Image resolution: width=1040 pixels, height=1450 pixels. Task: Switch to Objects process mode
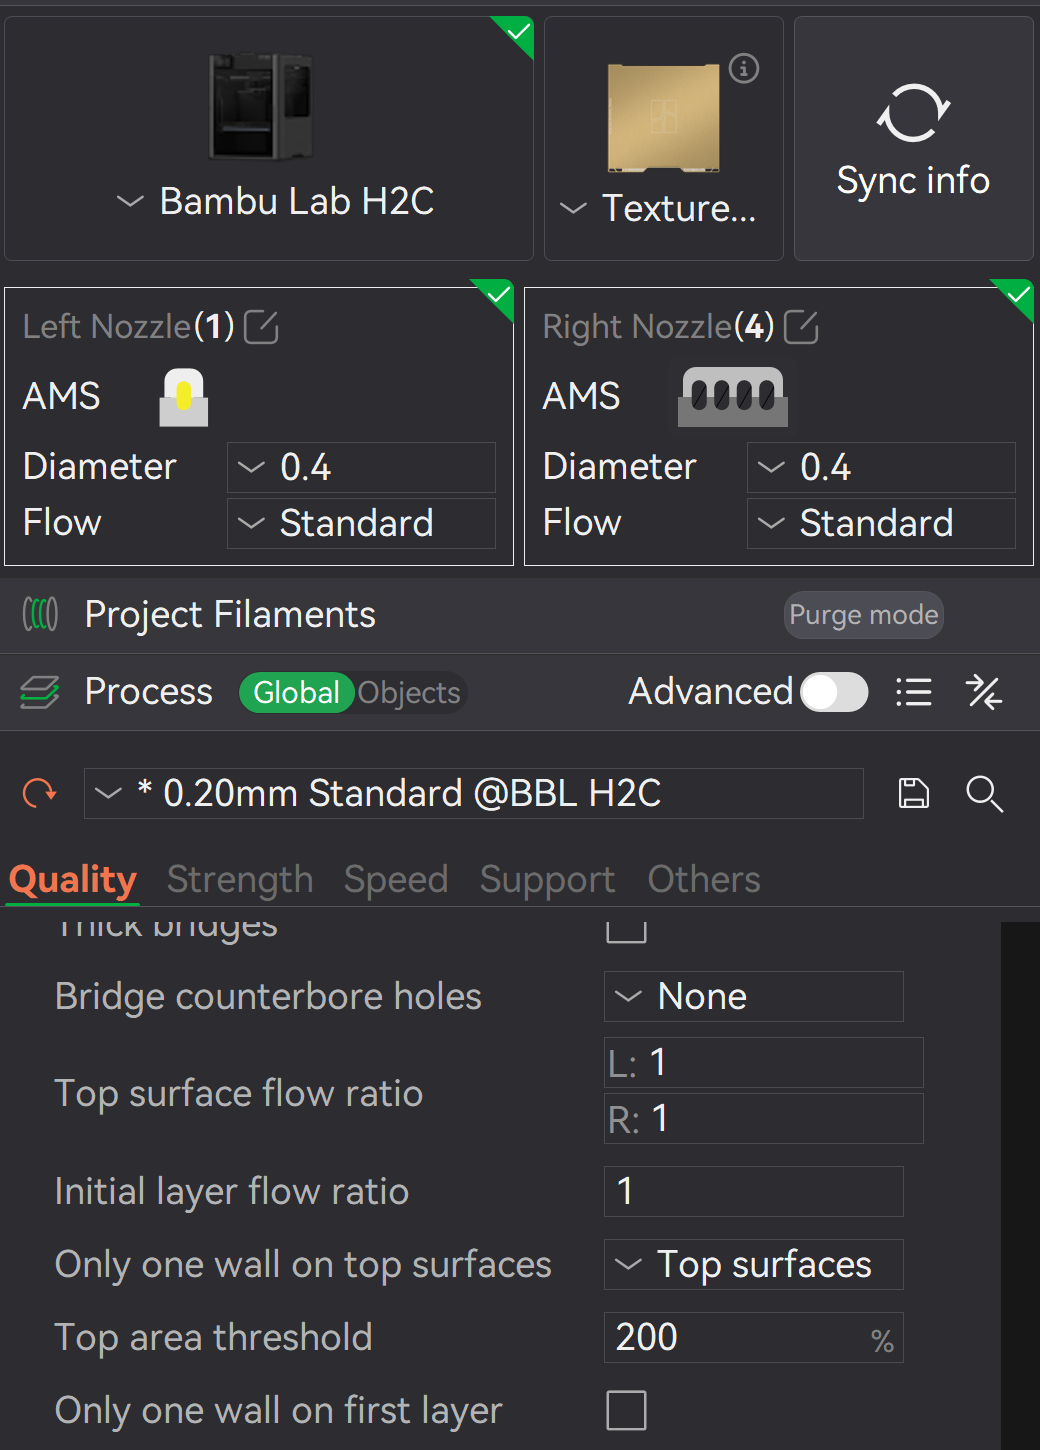click(x=409, y=692)
